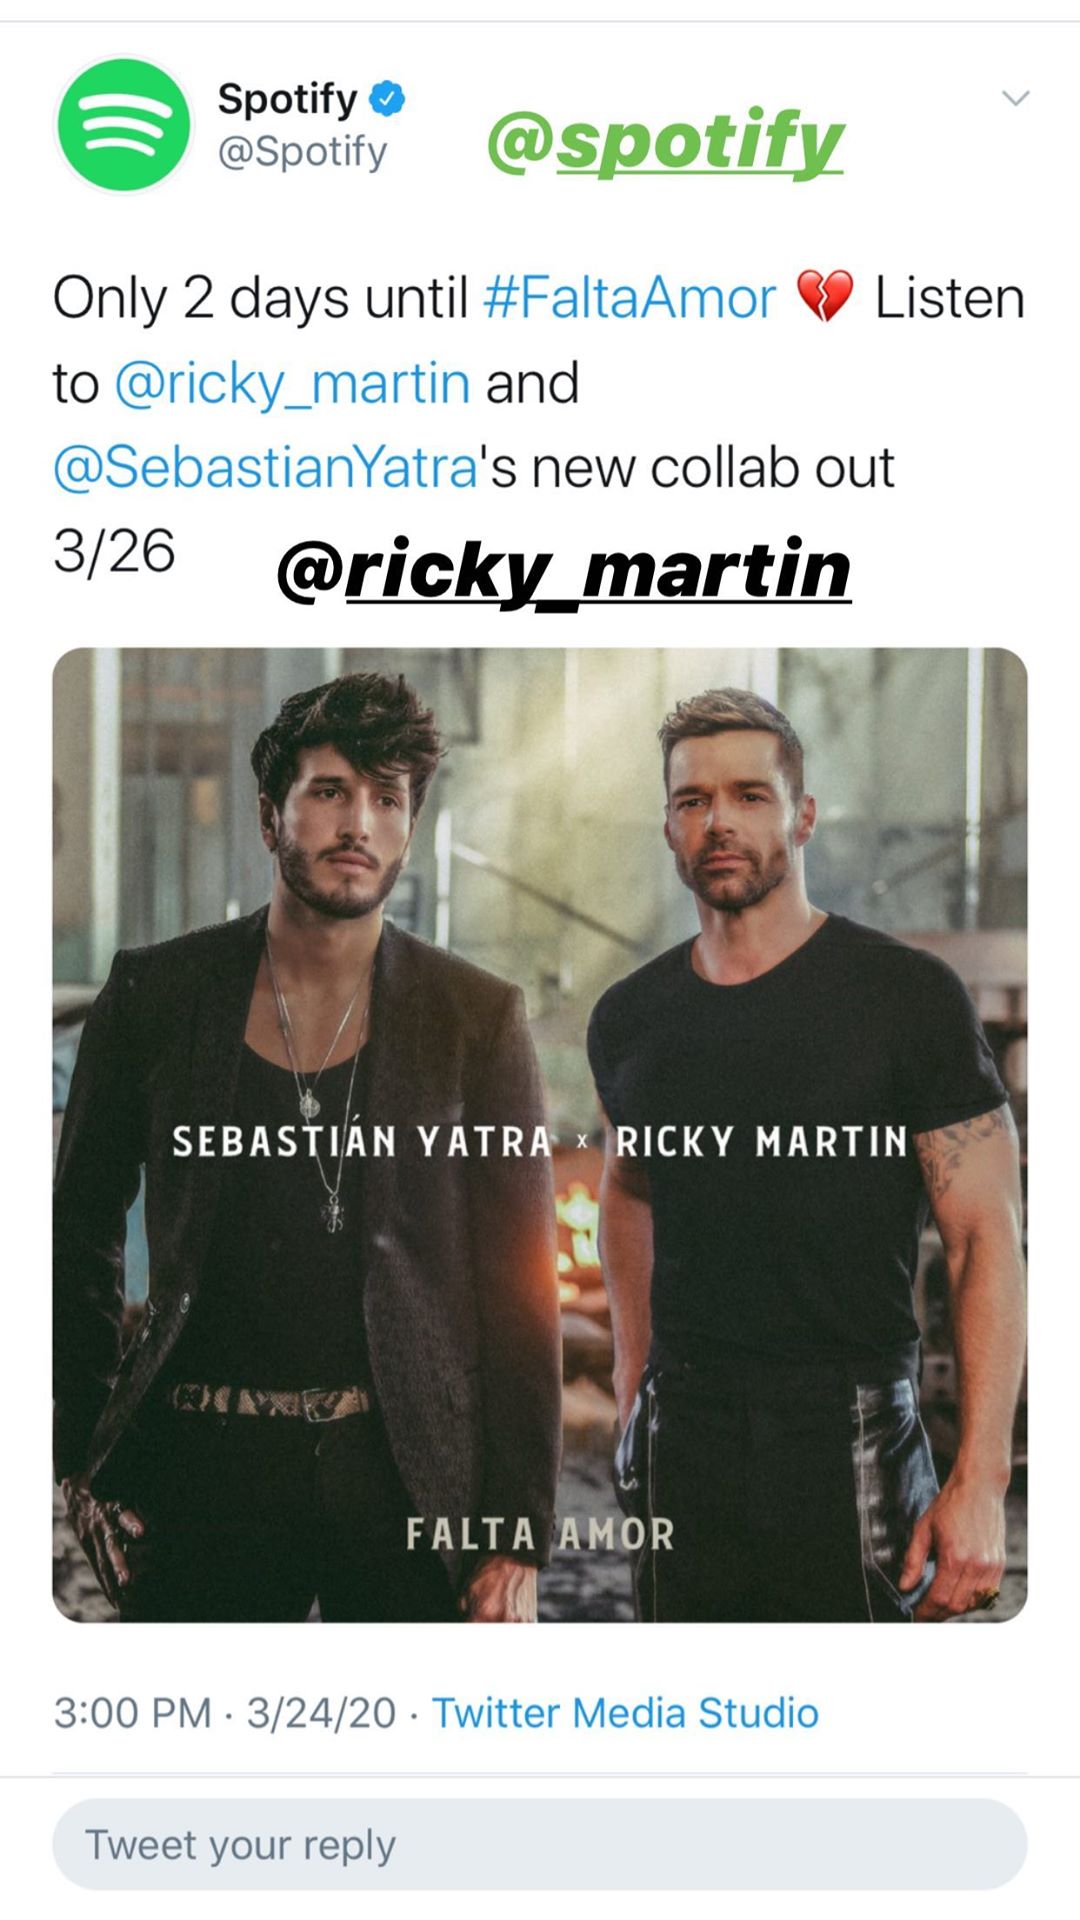Expand the tweet options chevron
Screen dimensions: 1080x1920
point(1015,98)
